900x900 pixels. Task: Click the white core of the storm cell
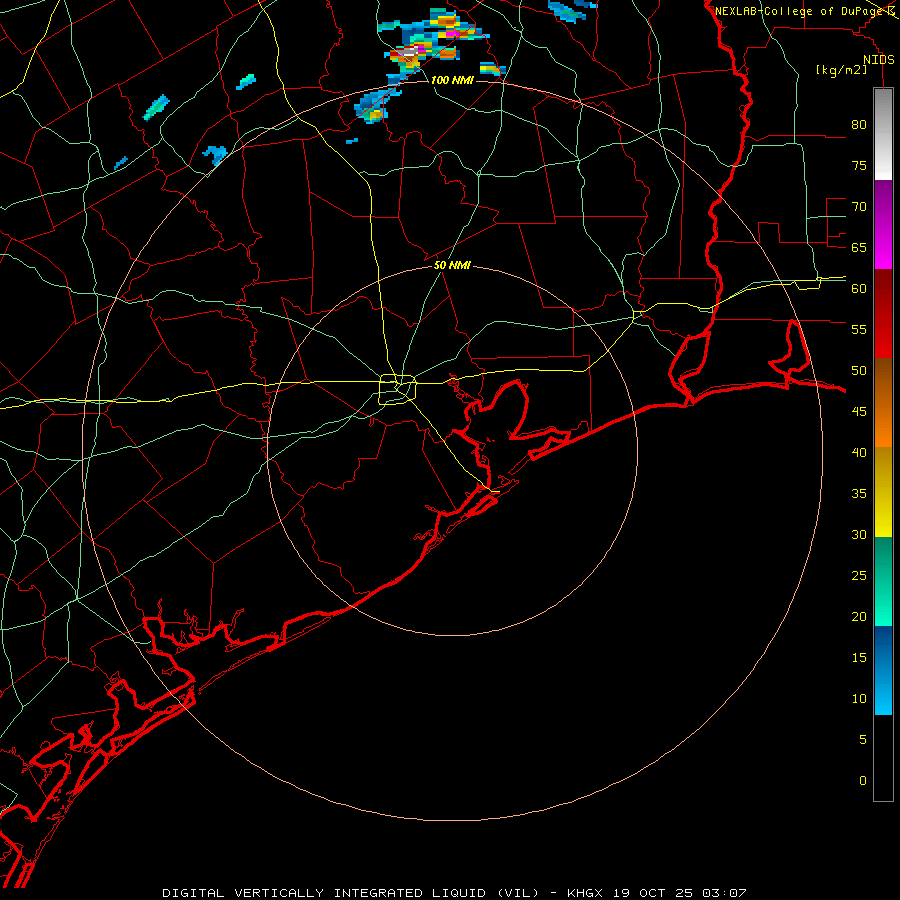coord(408,52)
